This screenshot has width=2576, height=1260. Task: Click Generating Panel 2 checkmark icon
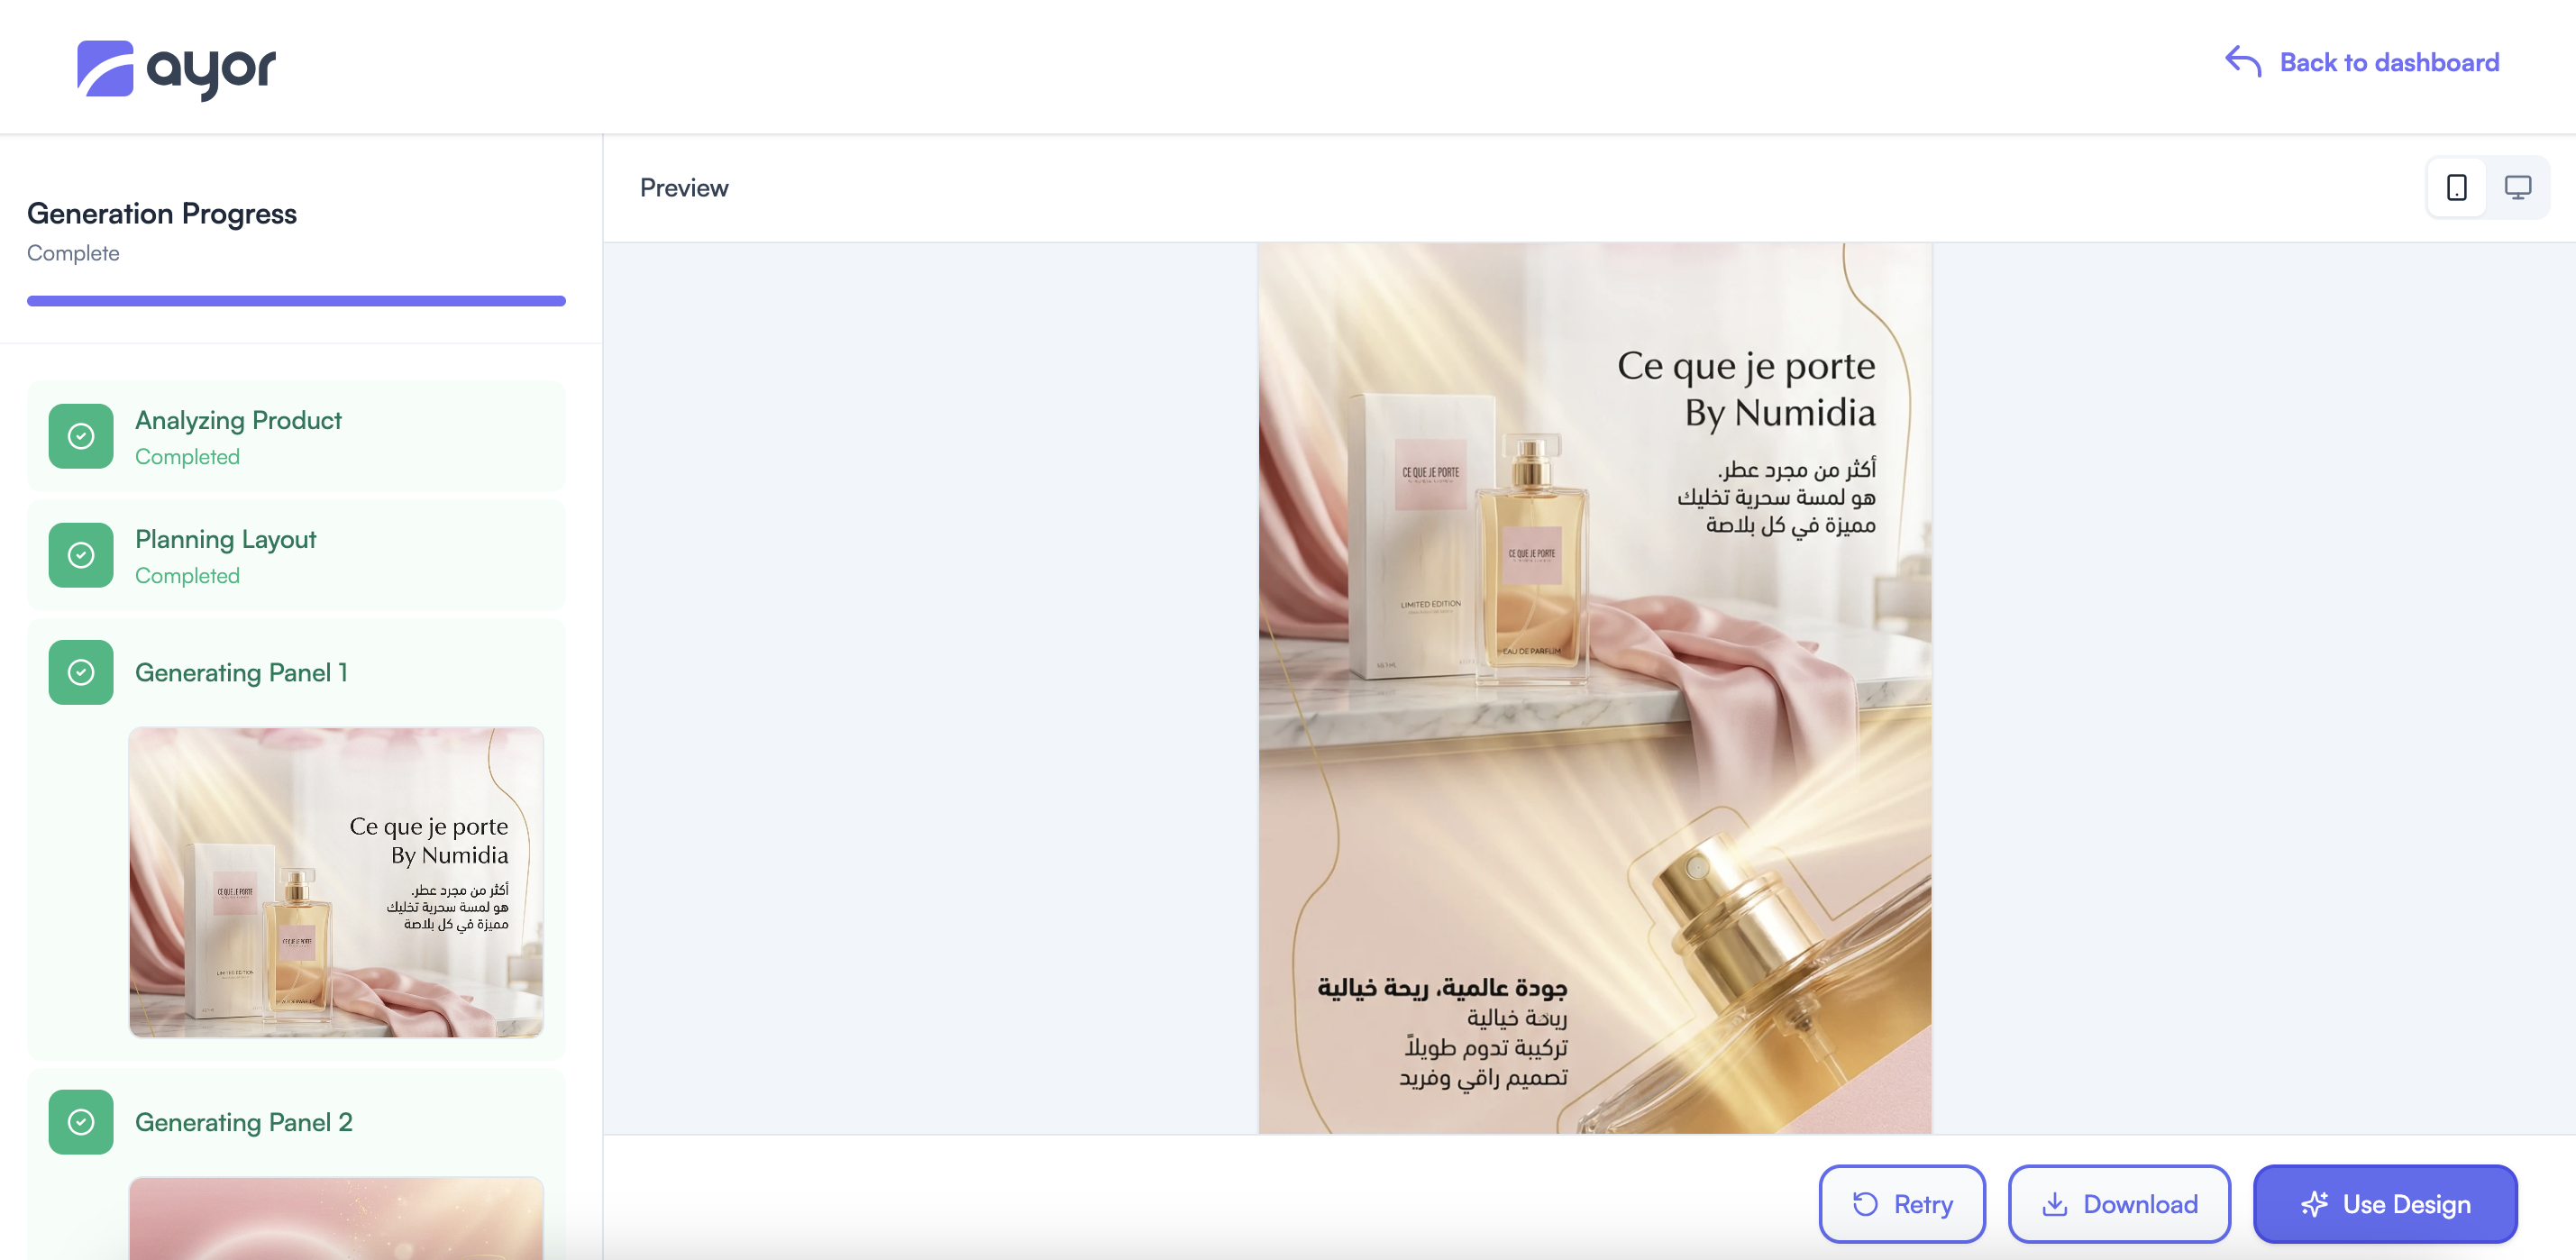click(x=81, y=1122)
